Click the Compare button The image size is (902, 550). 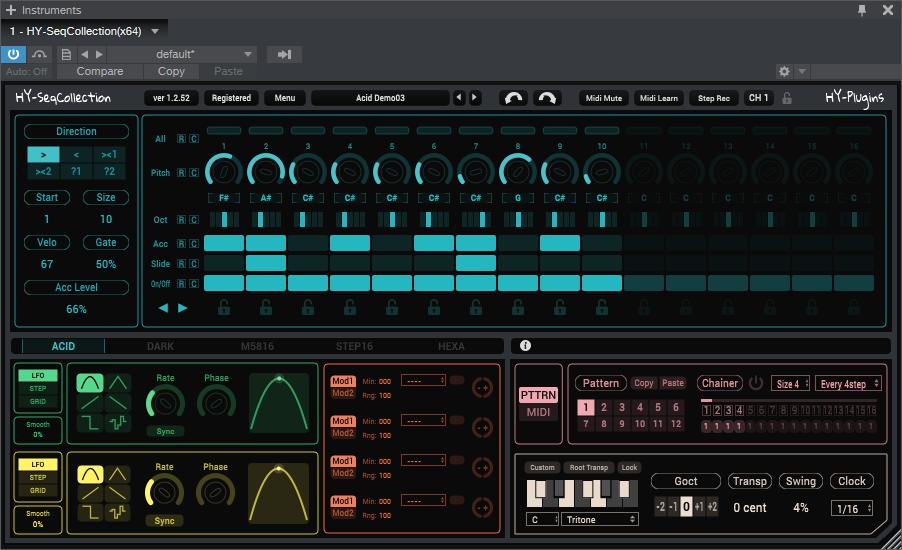pyautogui.click(x=100, y=71)
